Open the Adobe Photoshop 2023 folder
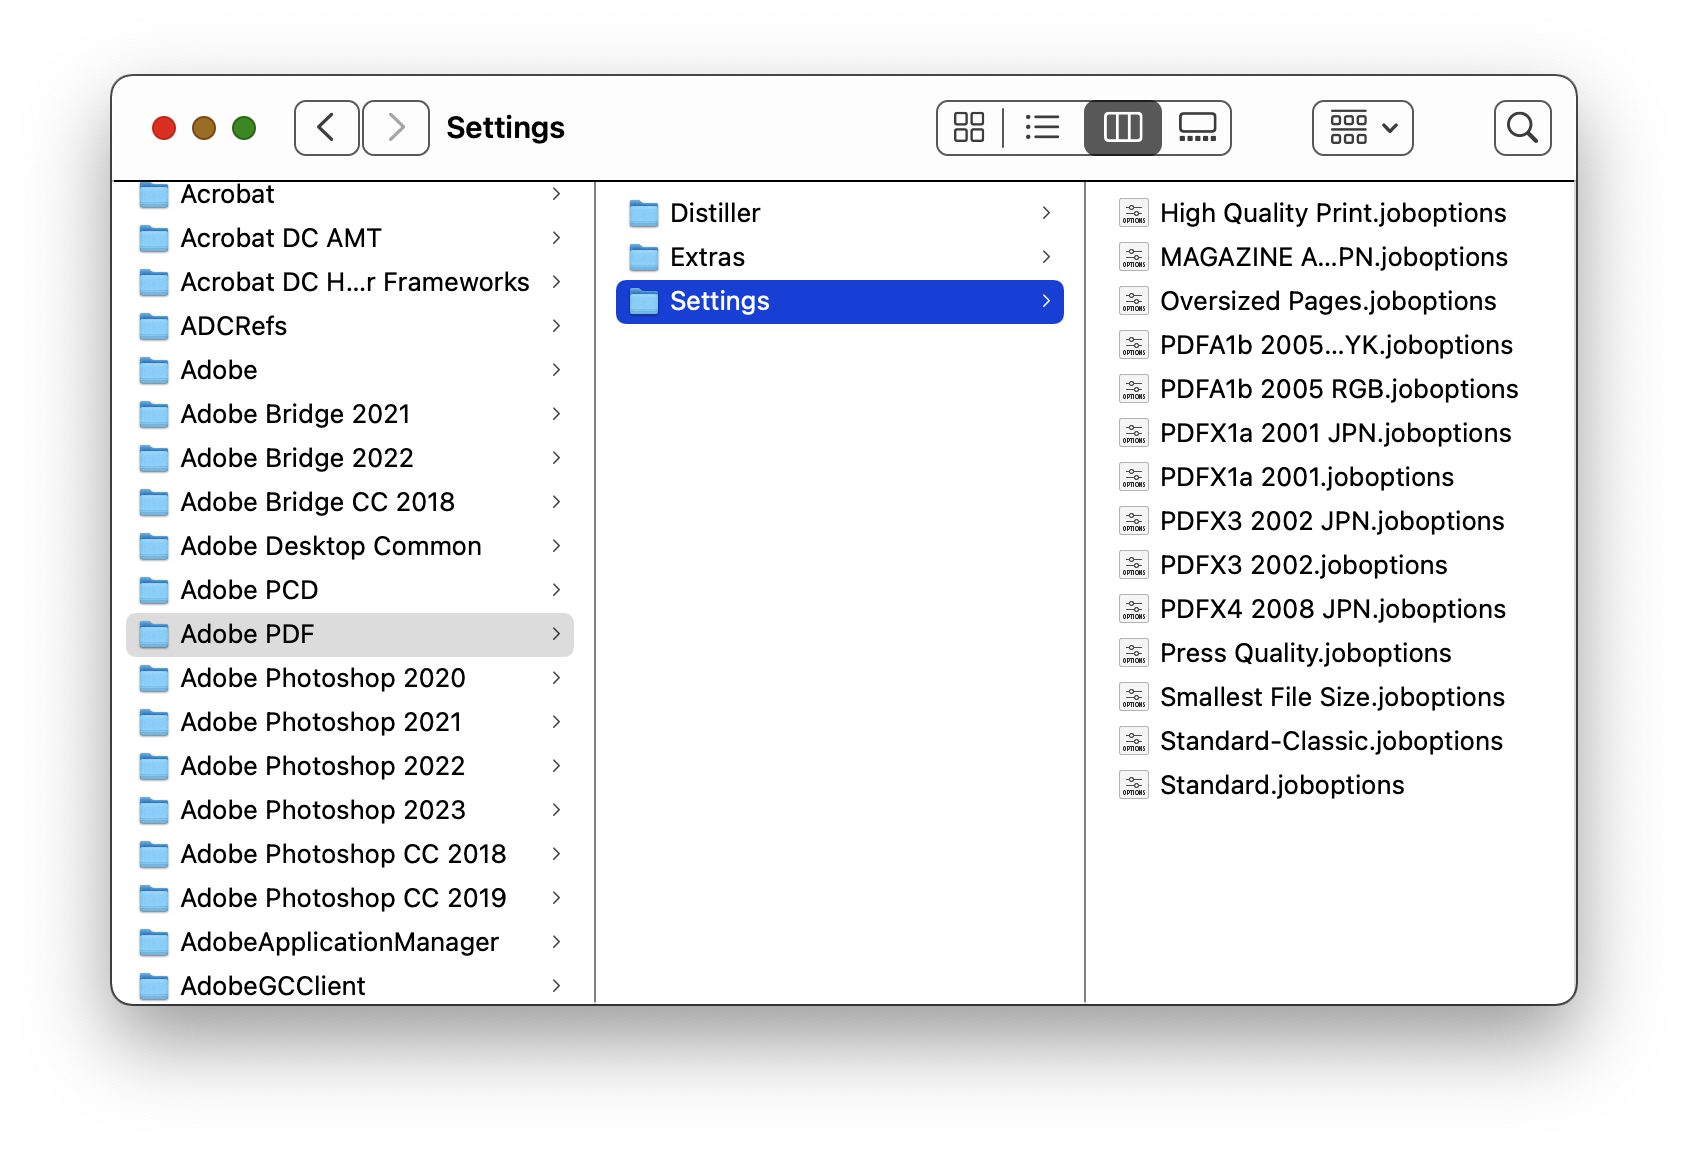The height and width of the screenshot is (1152, 1688). click(323, 810)
